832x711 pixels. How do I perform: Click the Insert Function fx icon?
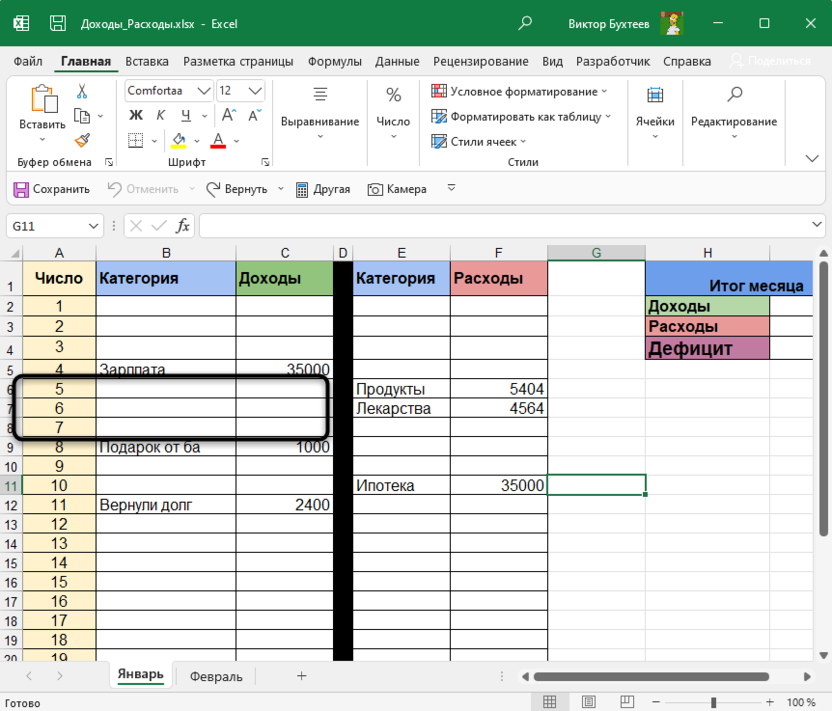(183, 226)
